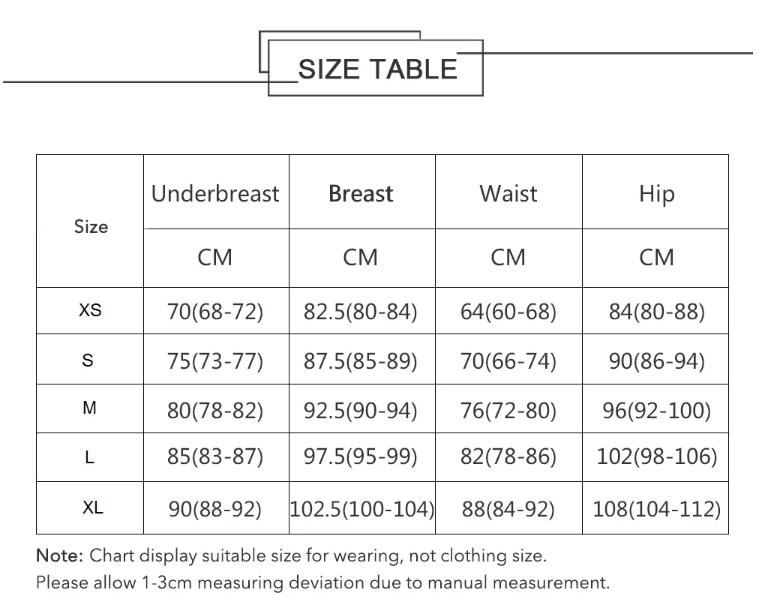Select the Underbreast column header
760x604 pixels.
pos(215,193)
